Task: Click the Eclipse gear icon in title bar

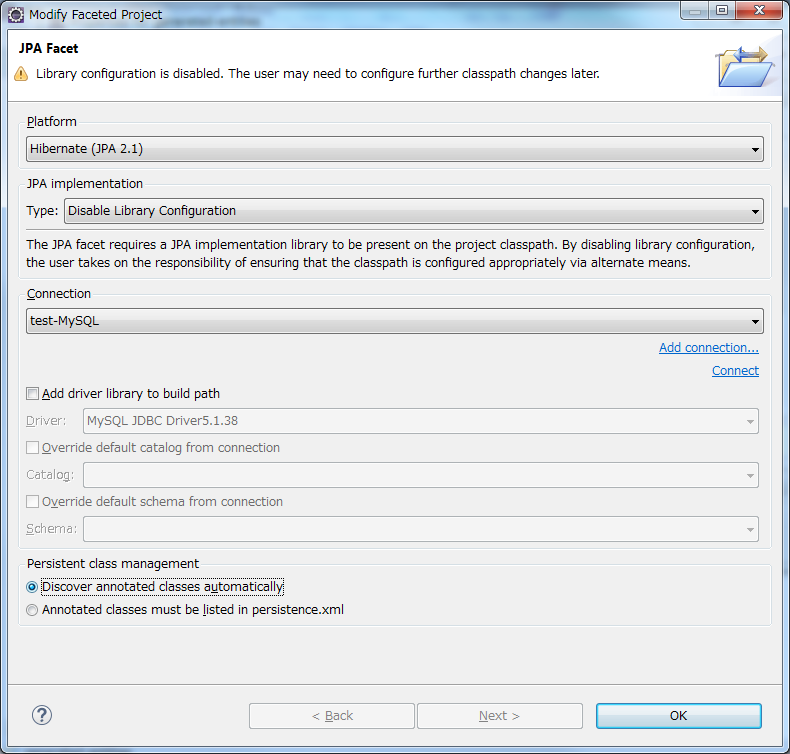Action: click(16, 15)
